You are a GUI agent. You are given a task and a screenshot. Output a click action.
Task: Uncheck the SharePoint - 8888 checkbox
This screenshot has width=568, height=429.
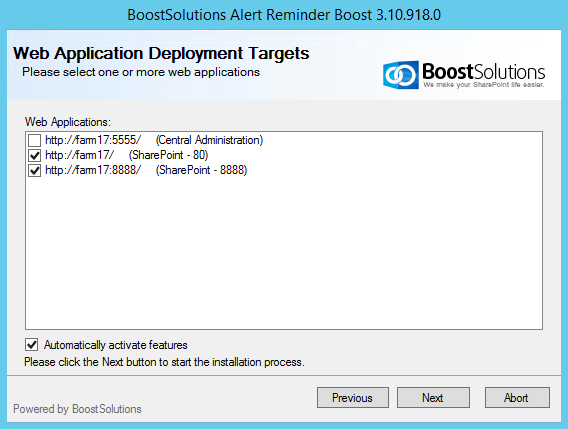click(34, 170)
